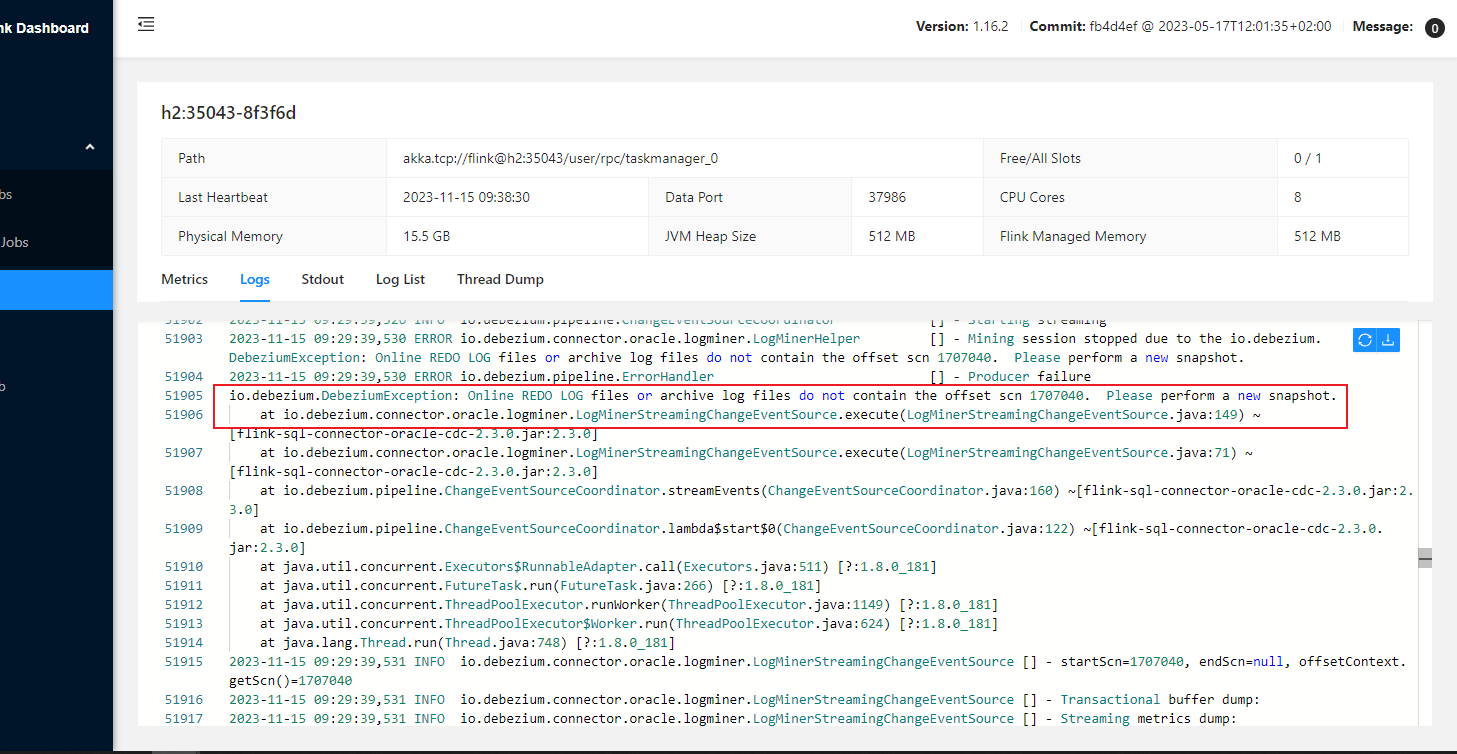Click log line number 51909

(184, 529)
